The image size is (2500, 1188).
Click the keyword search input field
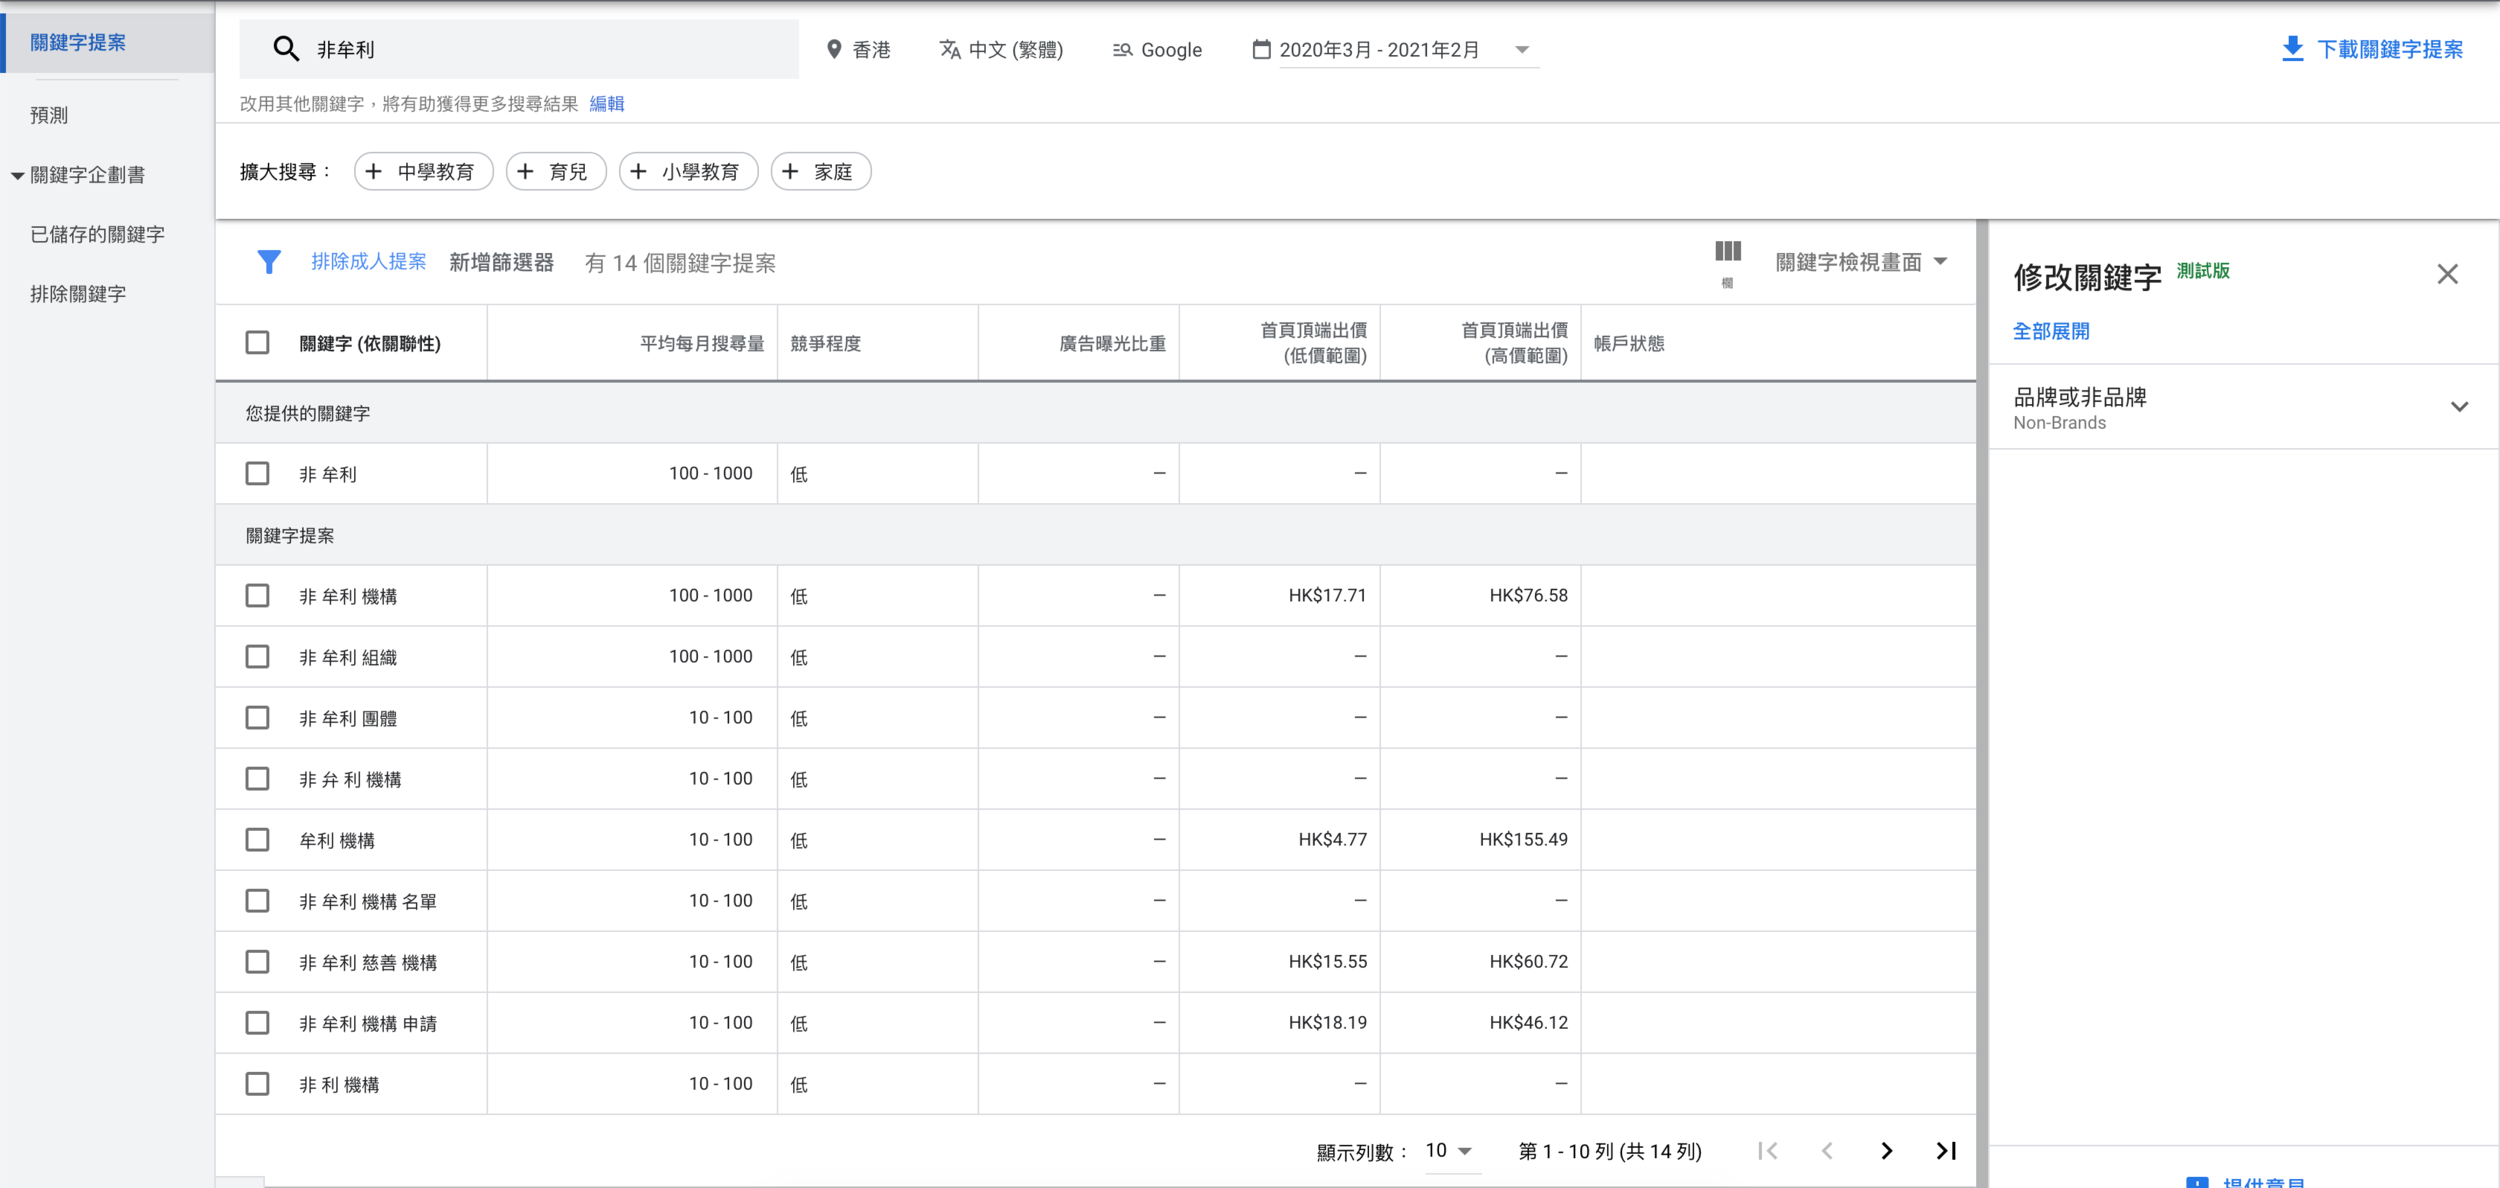pos(519,49)
